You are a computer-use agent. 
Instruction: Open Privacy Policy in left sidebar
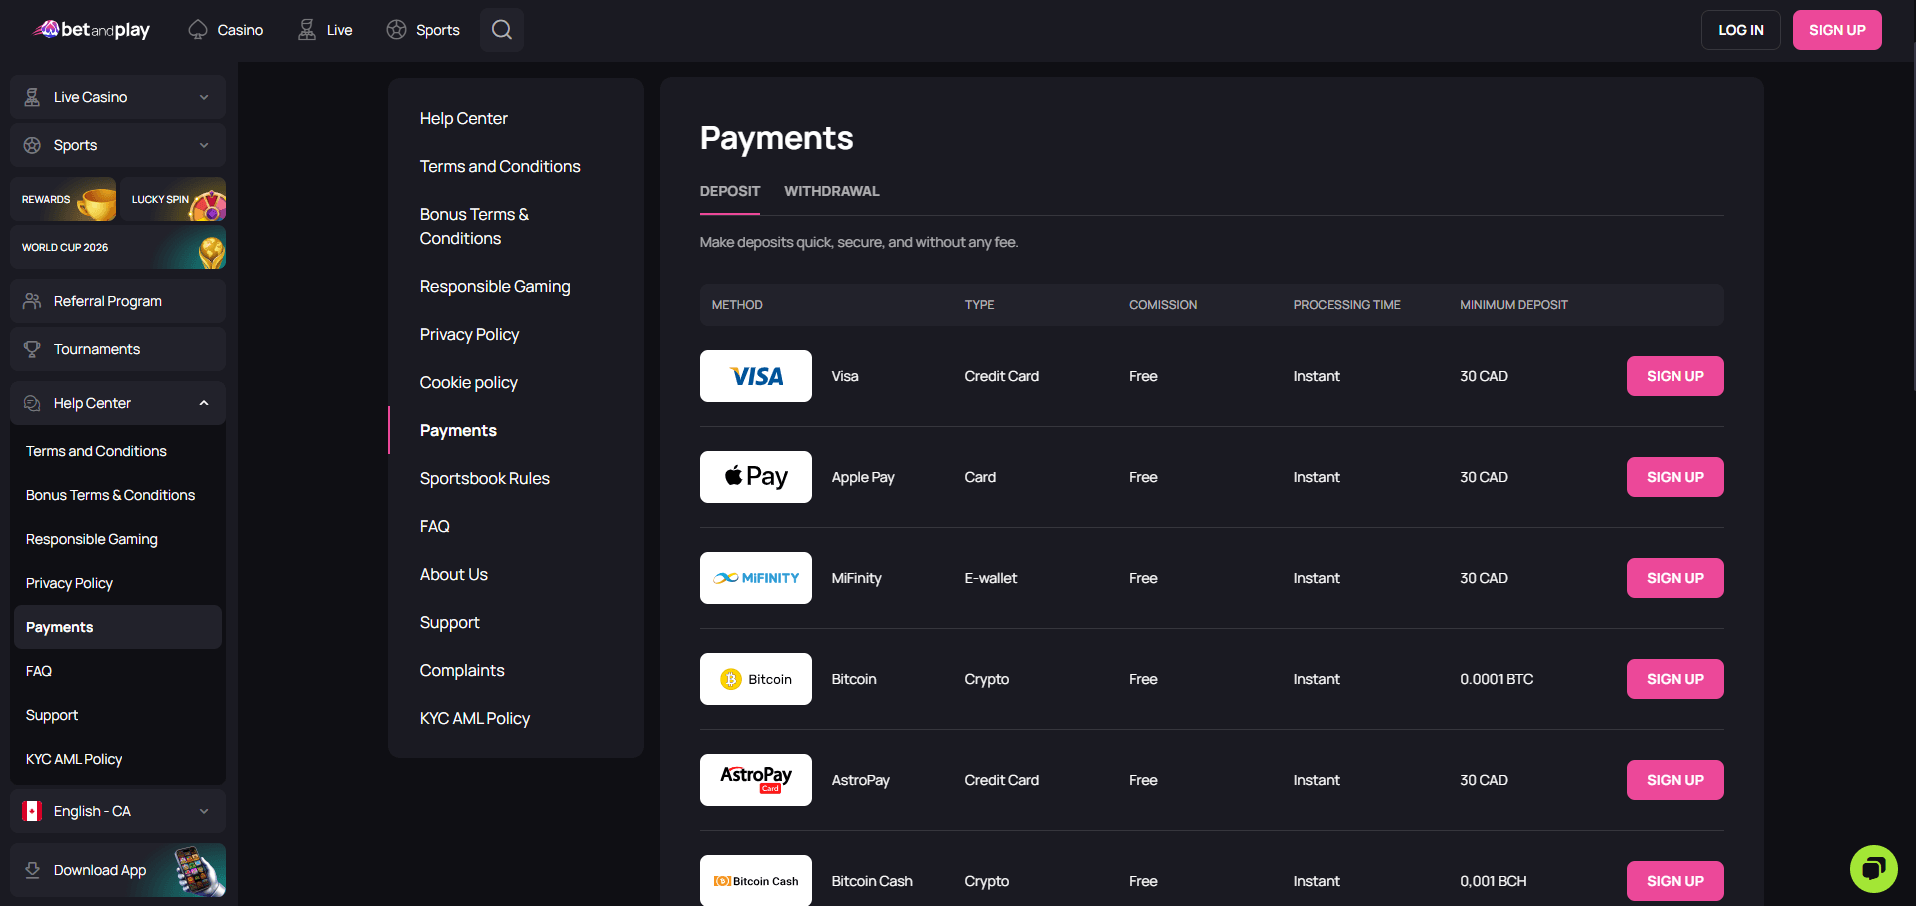coord(69,583)
